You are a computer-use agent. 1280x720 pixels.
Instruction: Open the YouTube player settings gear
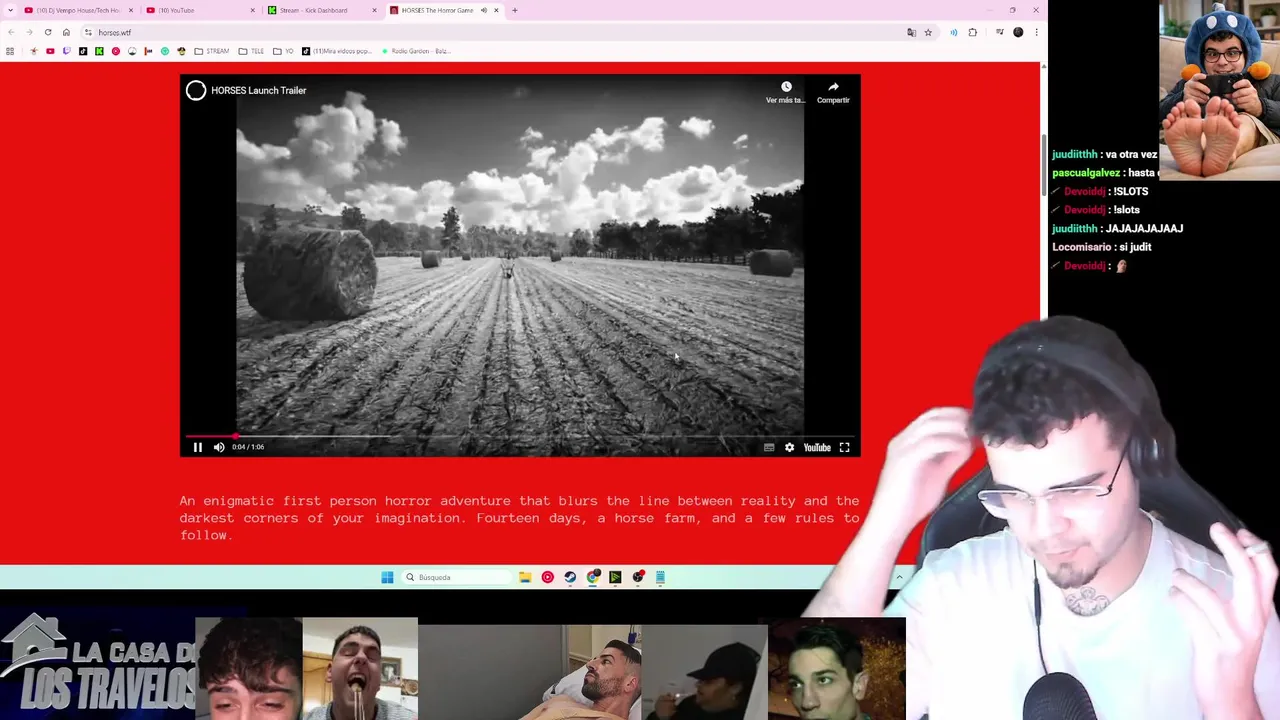coord(789,447)
